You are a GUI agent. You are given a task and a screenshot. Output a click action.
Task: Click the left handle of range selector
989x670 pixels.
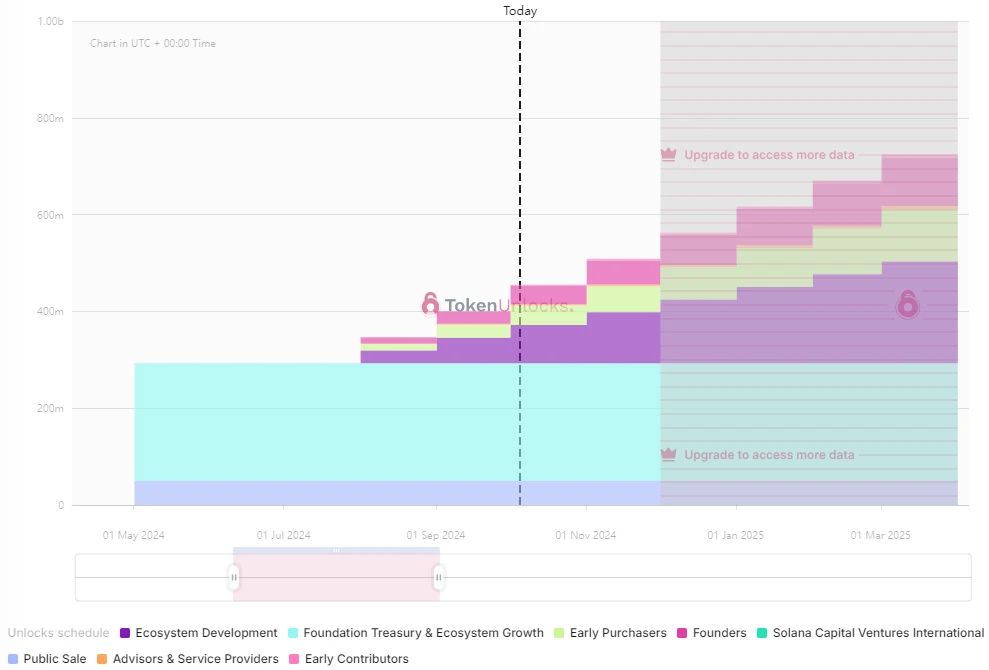point(234,577)
